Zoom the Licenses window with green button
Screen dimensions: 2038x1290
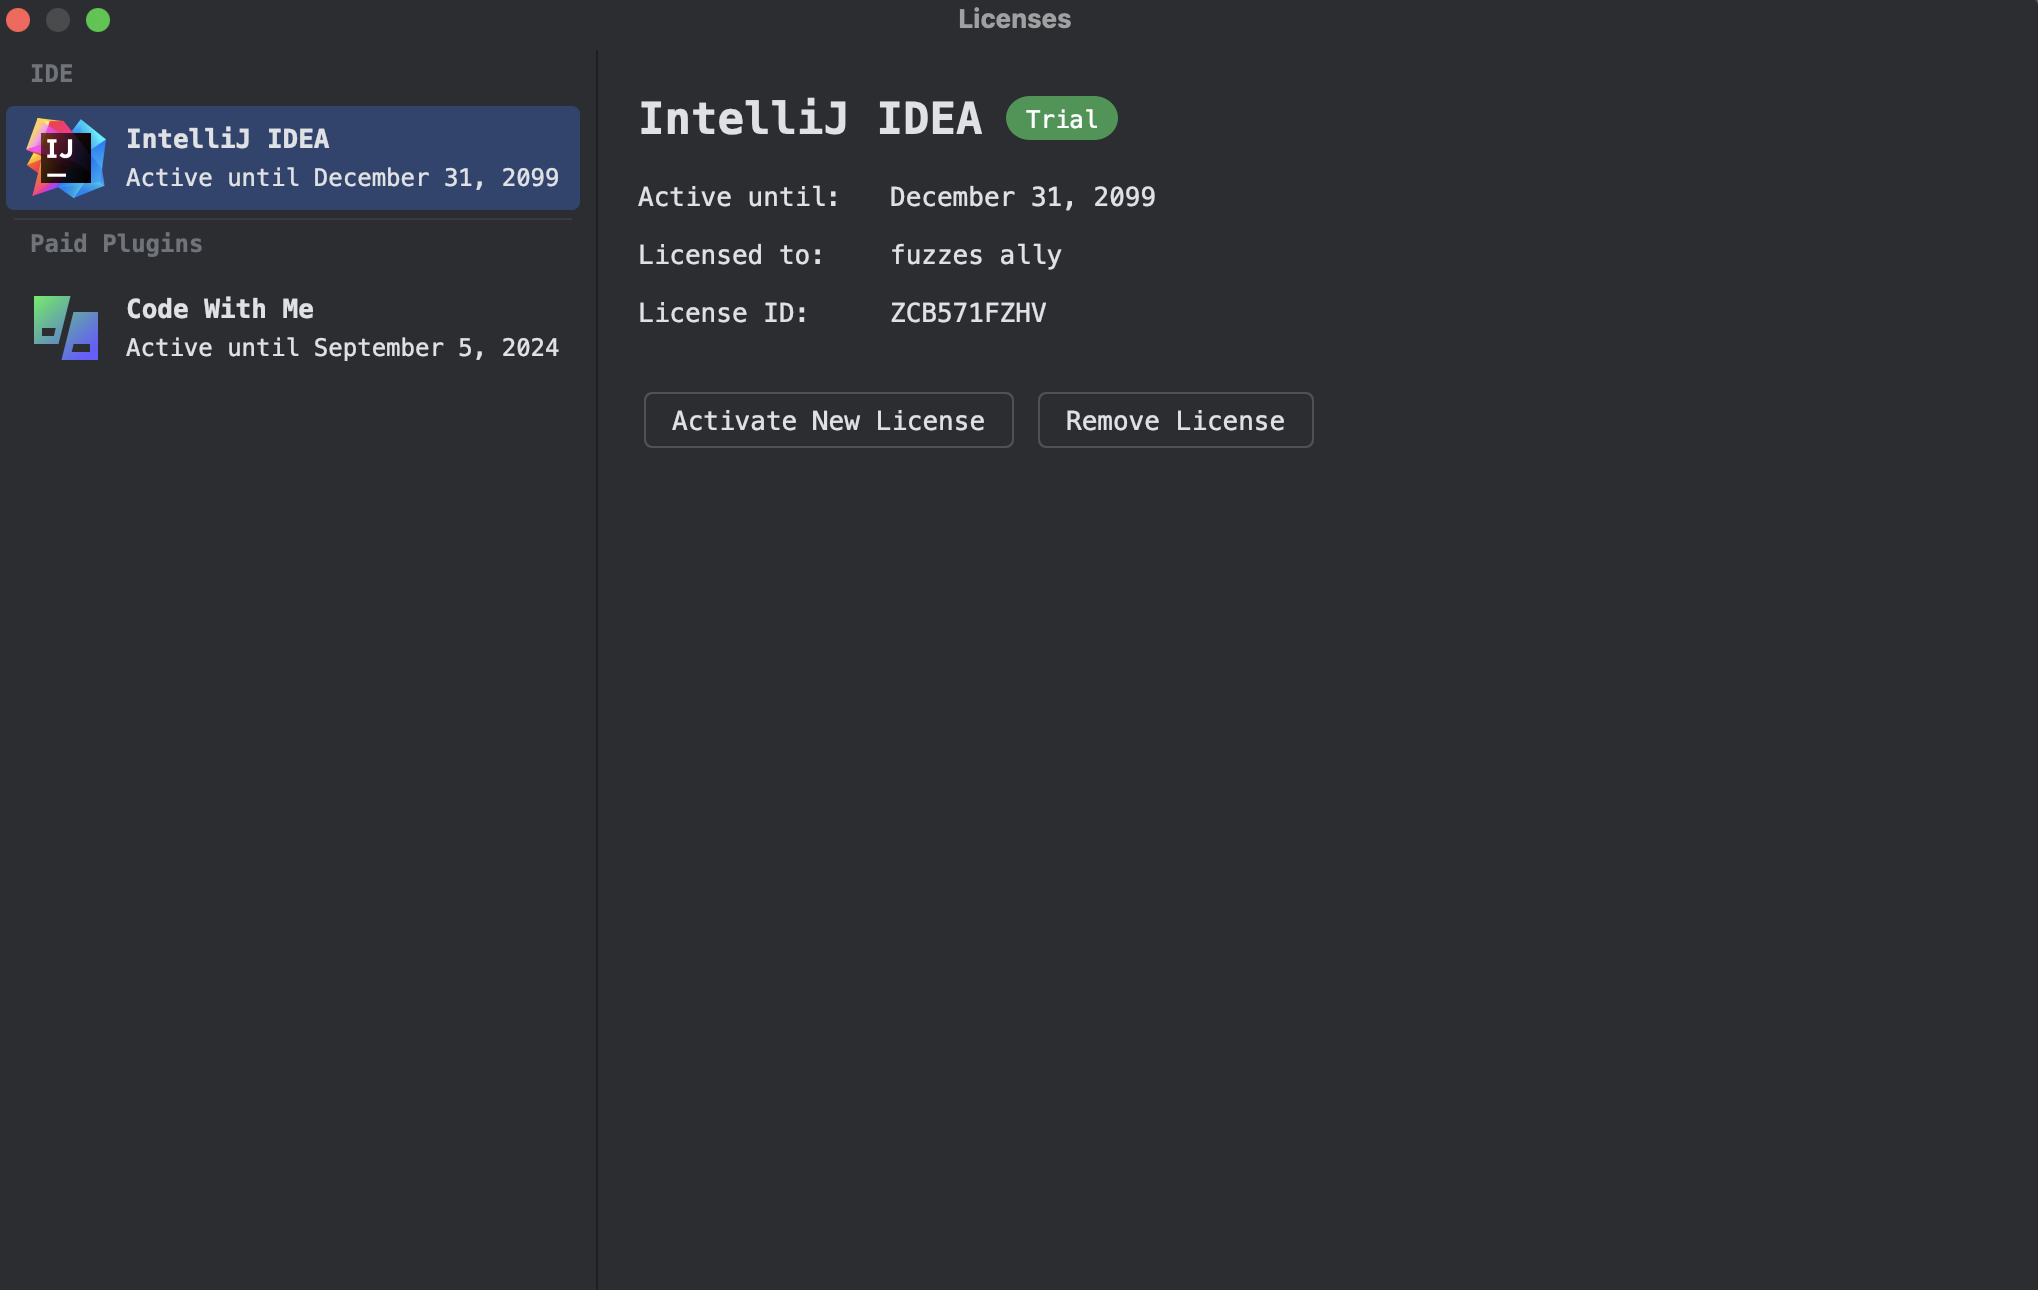point(98,20)
